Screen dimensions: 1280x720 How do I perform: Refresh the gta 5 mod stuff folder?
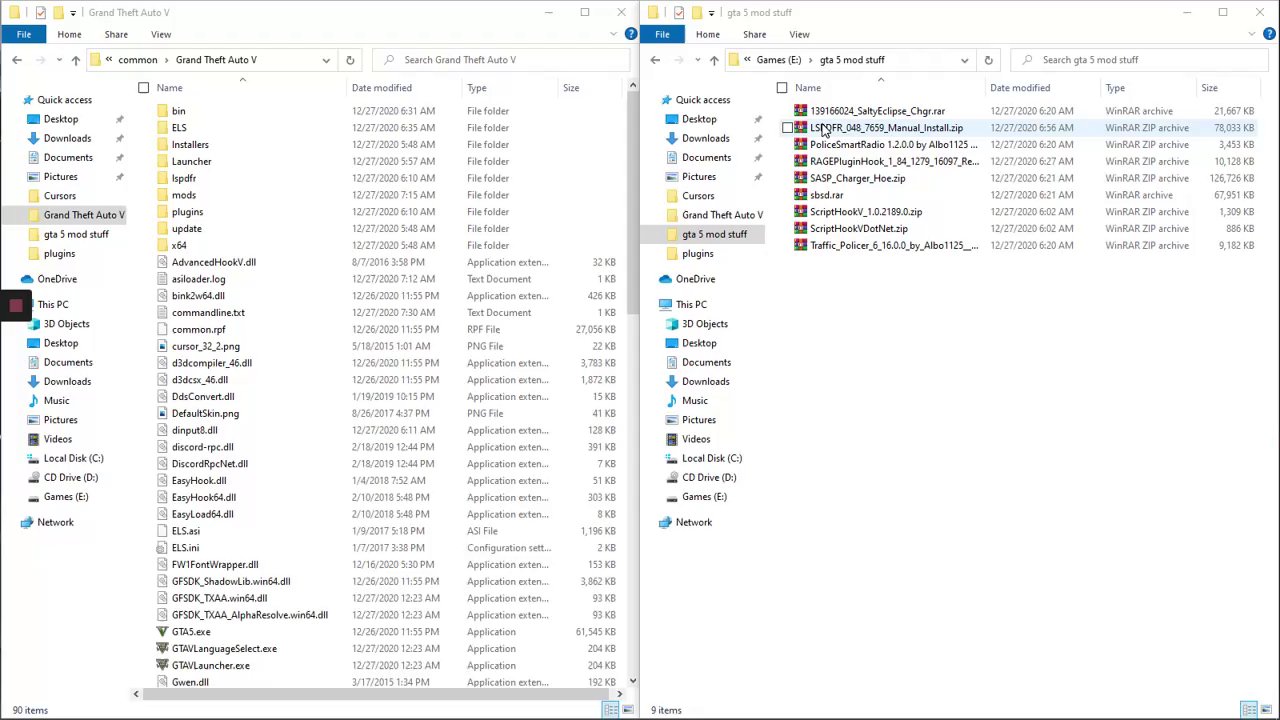988,60
